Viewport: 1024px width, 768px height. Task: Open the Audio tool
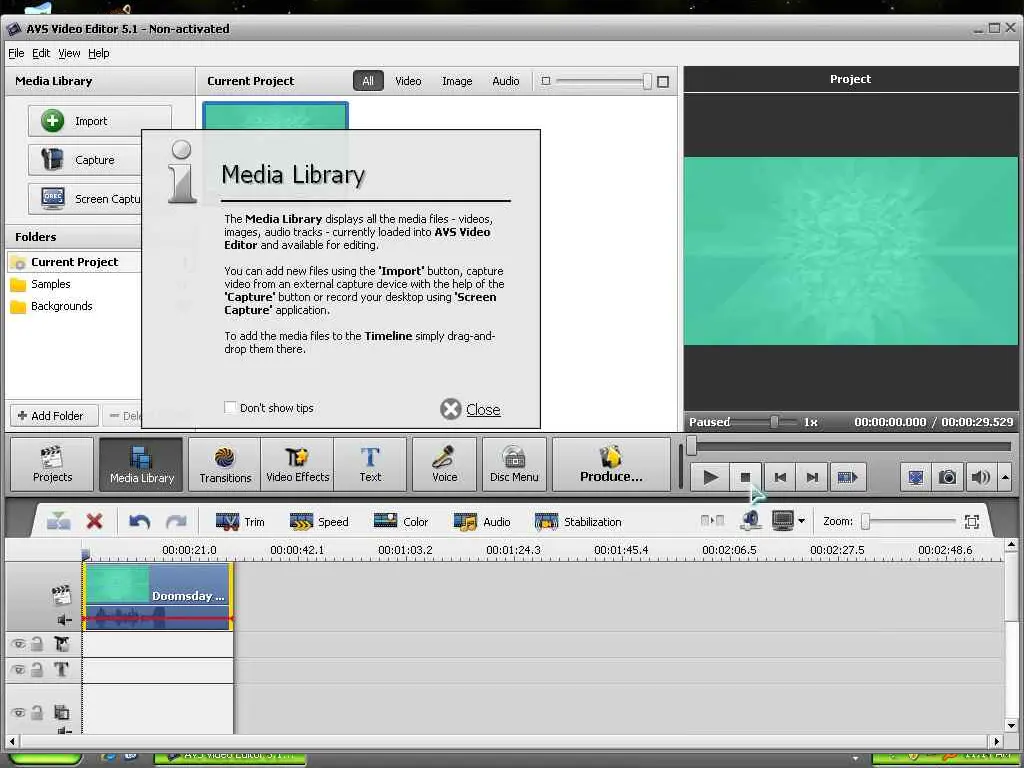(x=481, y=522)
